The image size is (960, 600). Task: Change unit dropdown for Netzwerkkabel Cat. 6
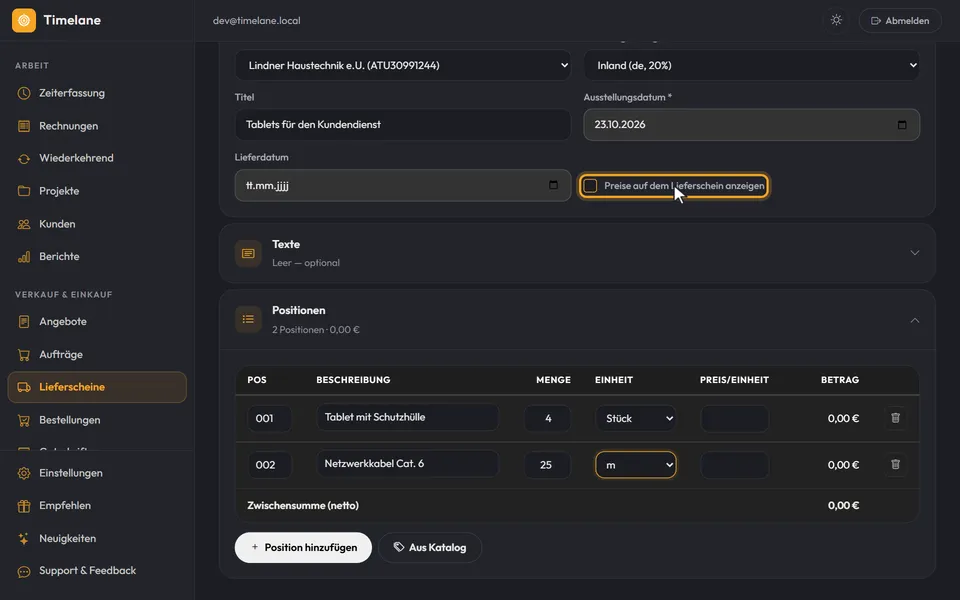click(x=636, y=465)
